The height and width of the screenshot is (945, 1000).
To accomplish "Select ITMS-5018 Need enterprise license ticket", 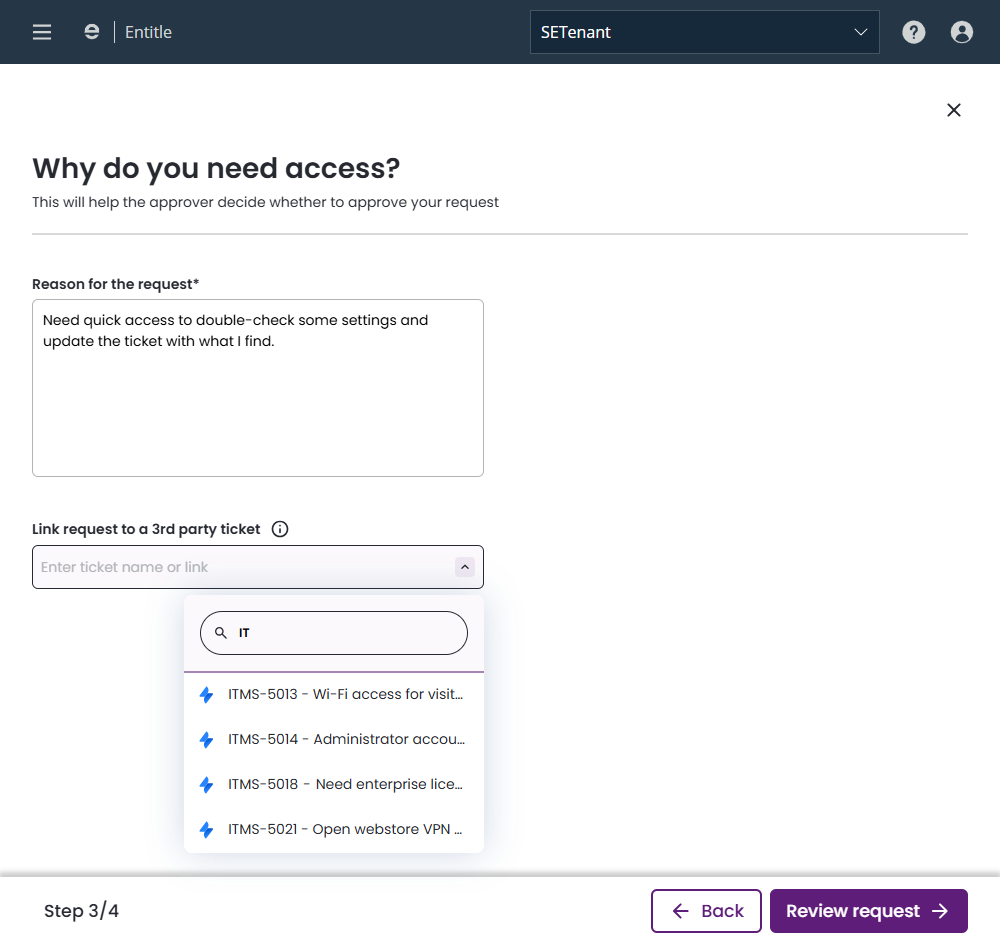I will point(334,784).
